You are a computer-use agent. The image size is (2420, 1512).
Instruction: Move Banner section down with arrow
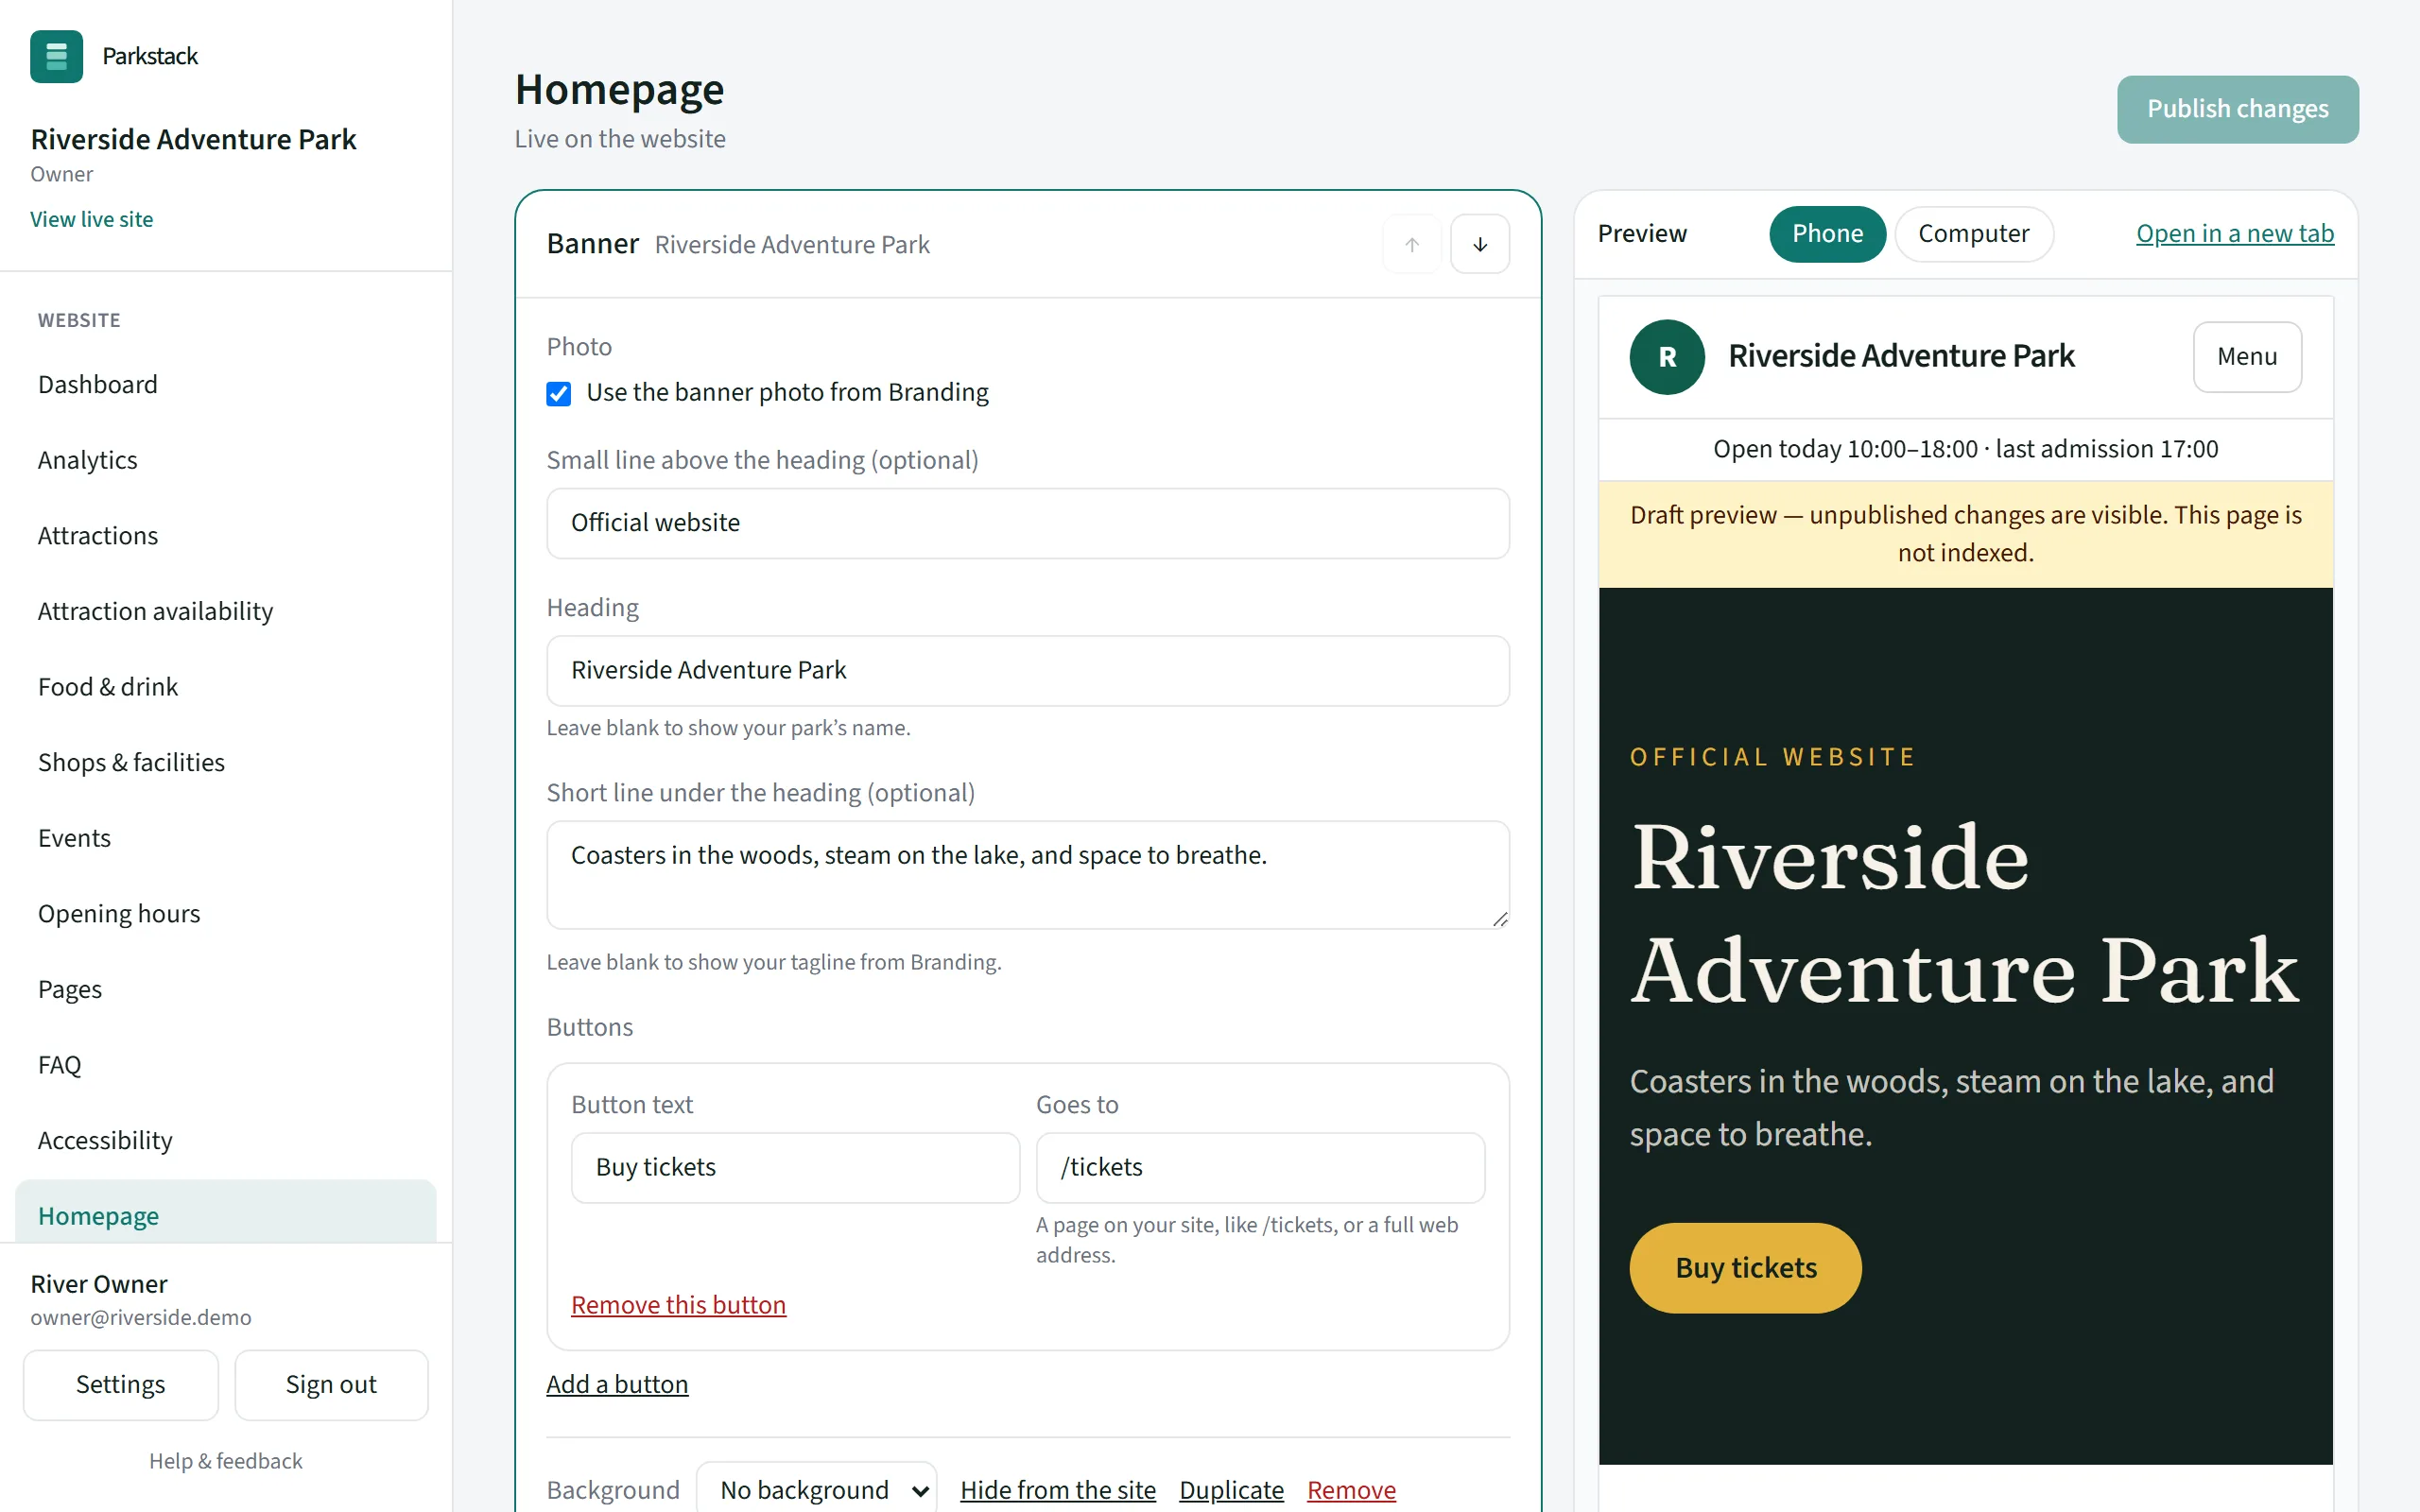(1480, 244)
